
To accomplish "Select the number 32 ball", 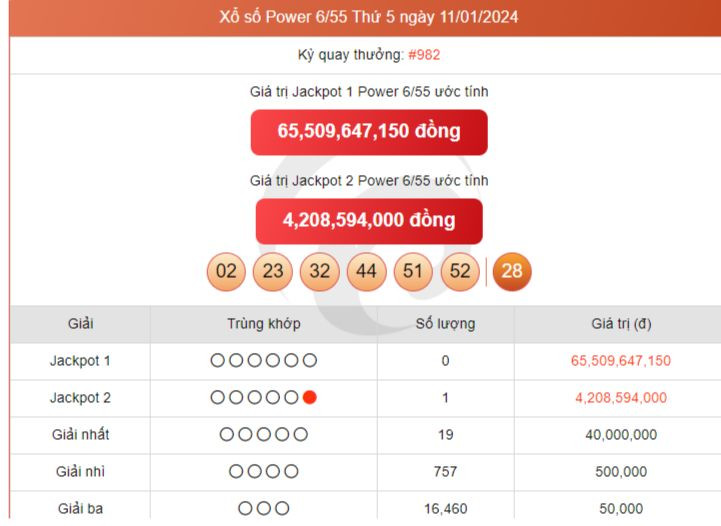I will click(x=320, y=272).
